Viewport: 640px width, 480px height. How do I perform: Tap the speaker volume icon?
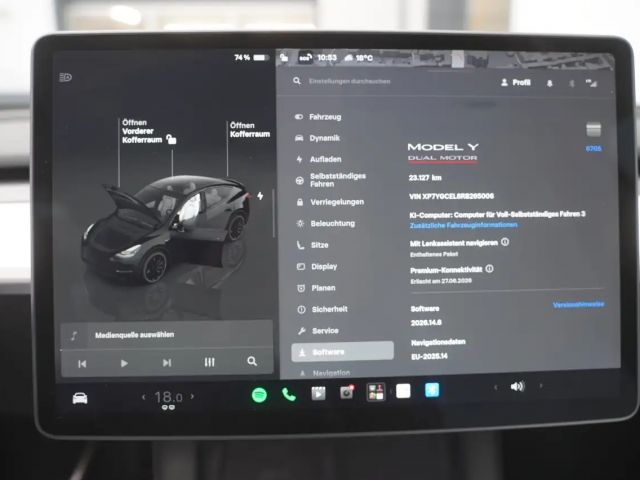click(x=517, y=386)
